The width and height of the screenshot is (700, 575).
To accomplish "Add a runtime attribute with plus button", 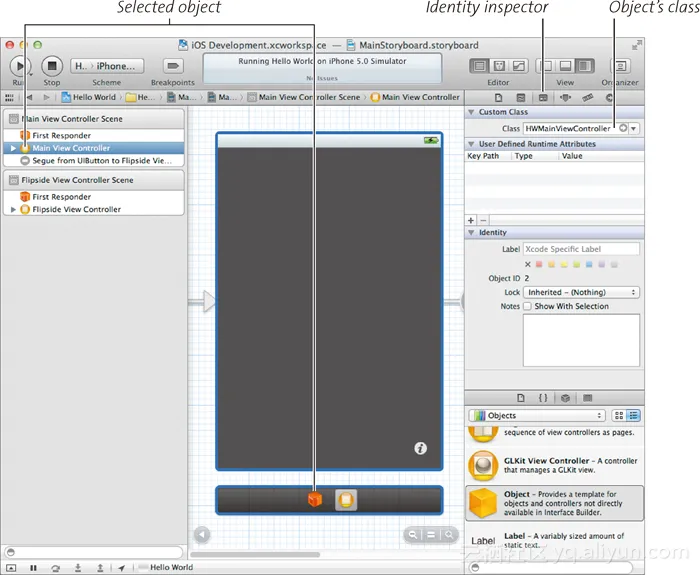I will click(x=471, y=220).
